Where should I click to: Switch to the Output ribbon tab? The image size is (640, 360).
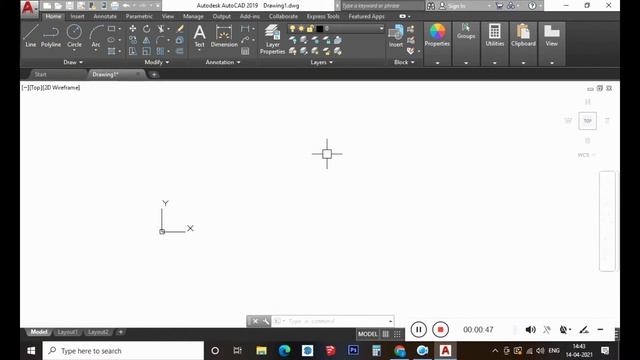click(222, 16)
